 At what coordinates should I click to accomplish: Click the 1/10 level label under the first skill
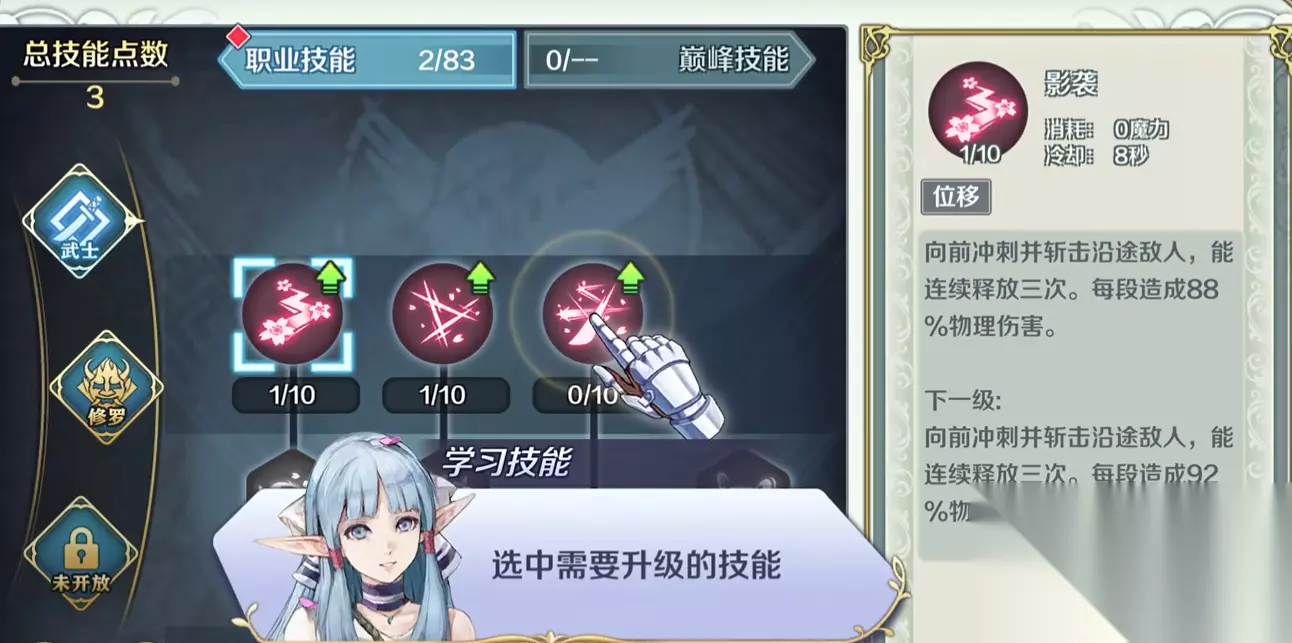(x=294, y=395)
